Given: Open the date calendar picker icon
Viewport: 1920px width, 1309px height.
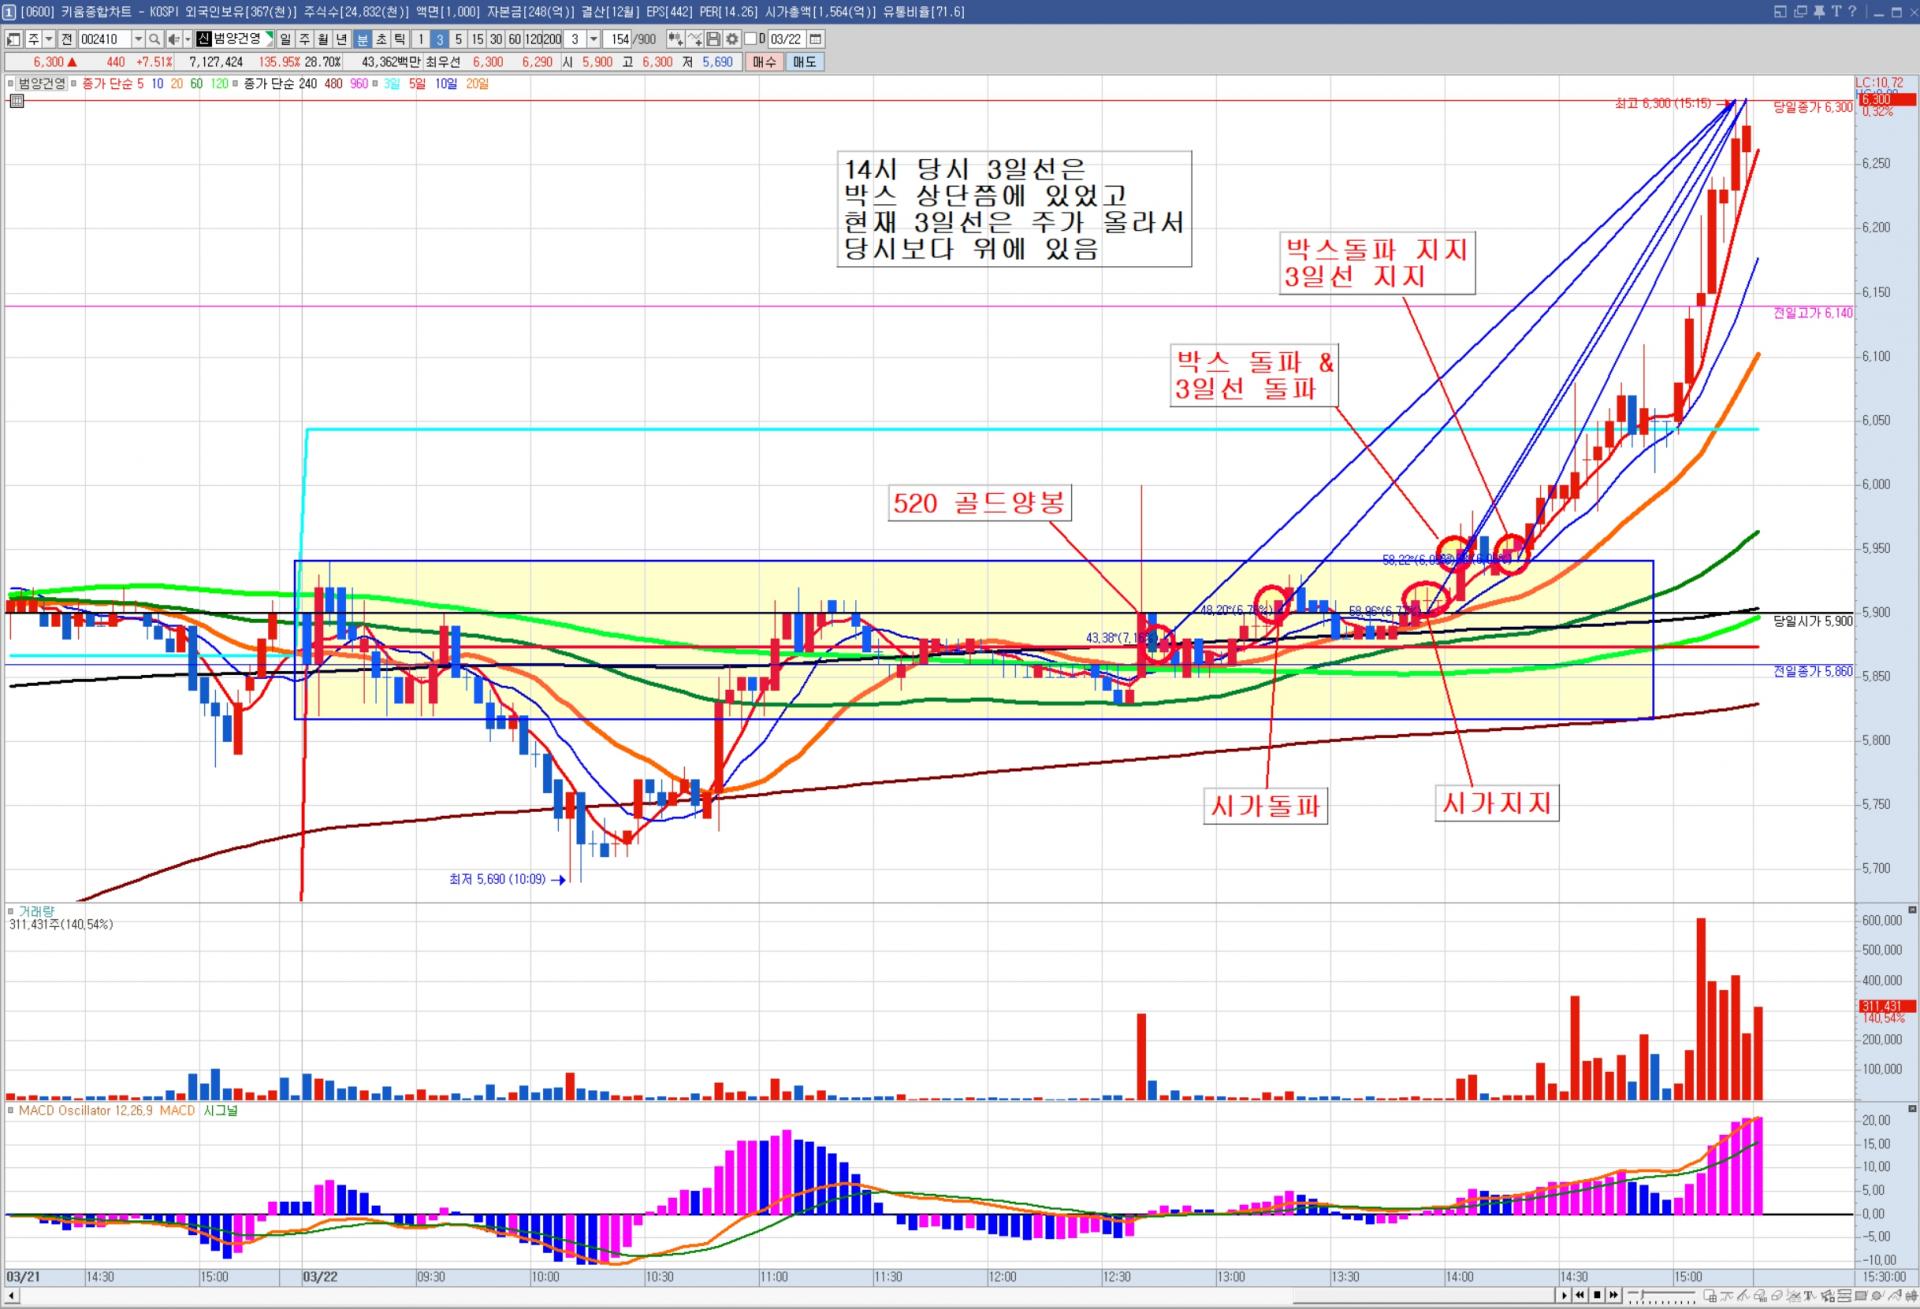Looking at the screenshot, I should pyautogui.click(x=815, y=39).
